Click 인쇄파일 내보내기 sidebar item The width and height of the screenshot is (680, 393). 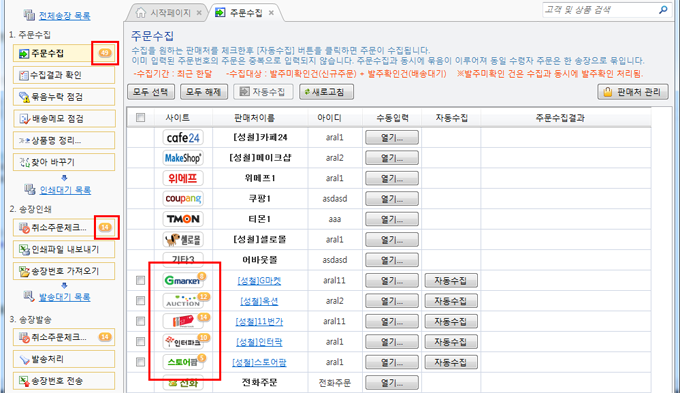[x=64, y=249]
